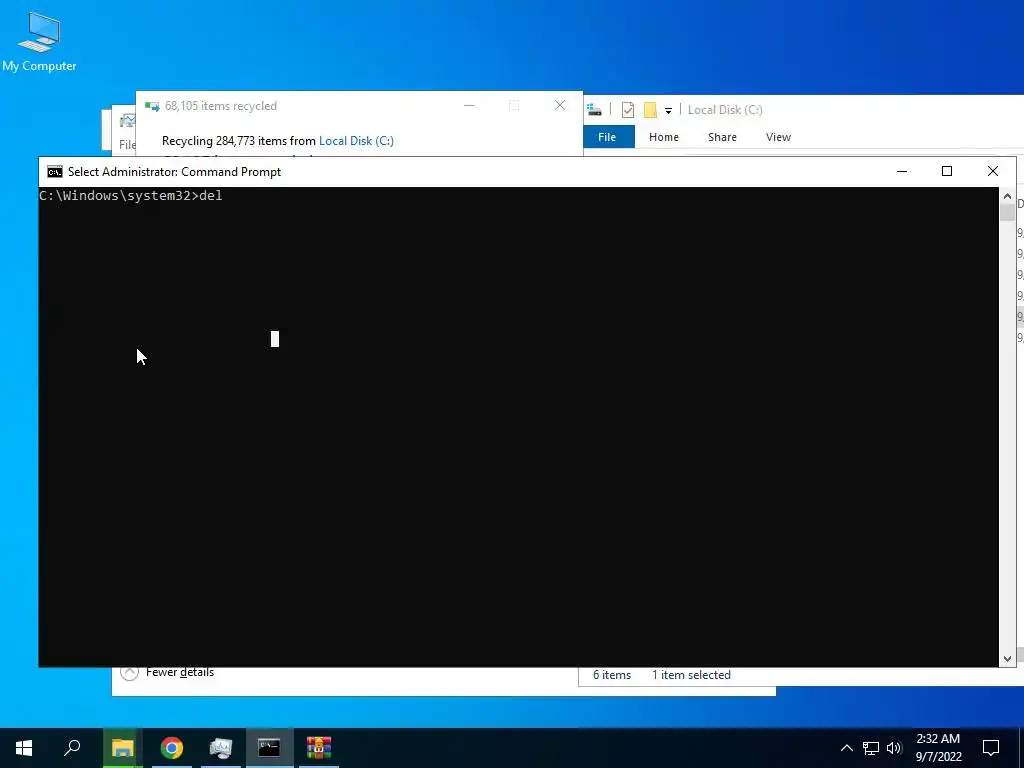Open the Share ribbon tab in Explorer
Image resolution: width=1024 pixels, height=768 pixels.
click(x=722, y=137)
